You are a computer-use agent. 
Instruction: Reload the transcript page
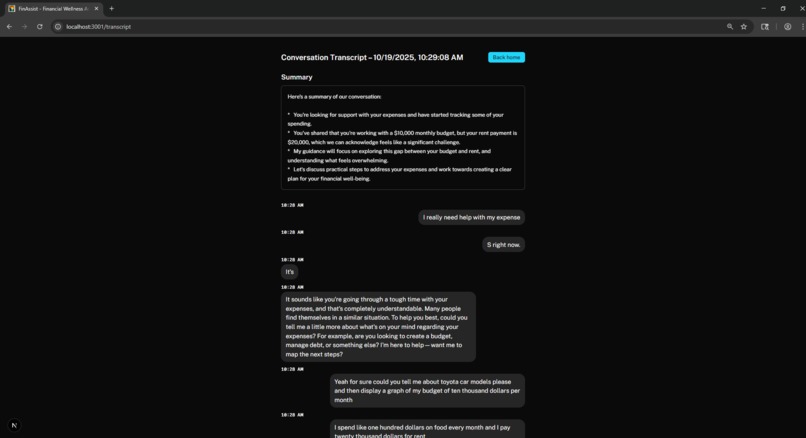40,27
